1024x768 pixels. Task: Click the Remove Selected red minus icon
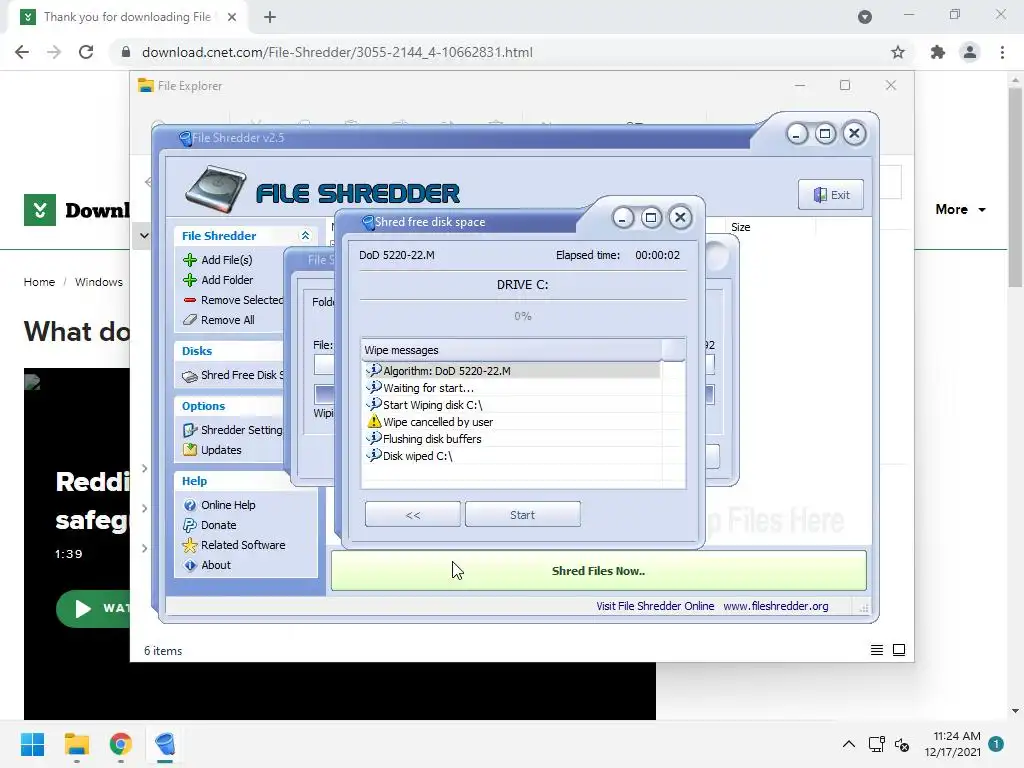click(x=190, y=300)
